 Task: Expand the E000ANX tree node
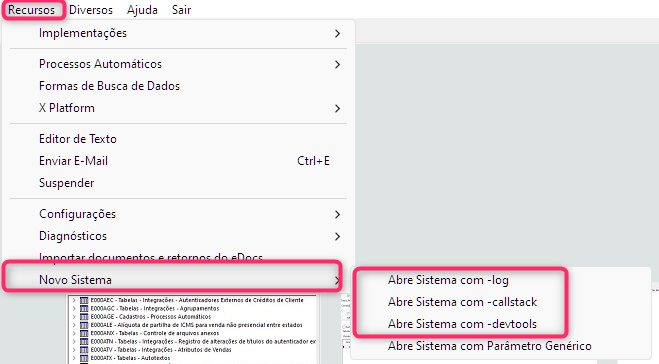(74, 333)
